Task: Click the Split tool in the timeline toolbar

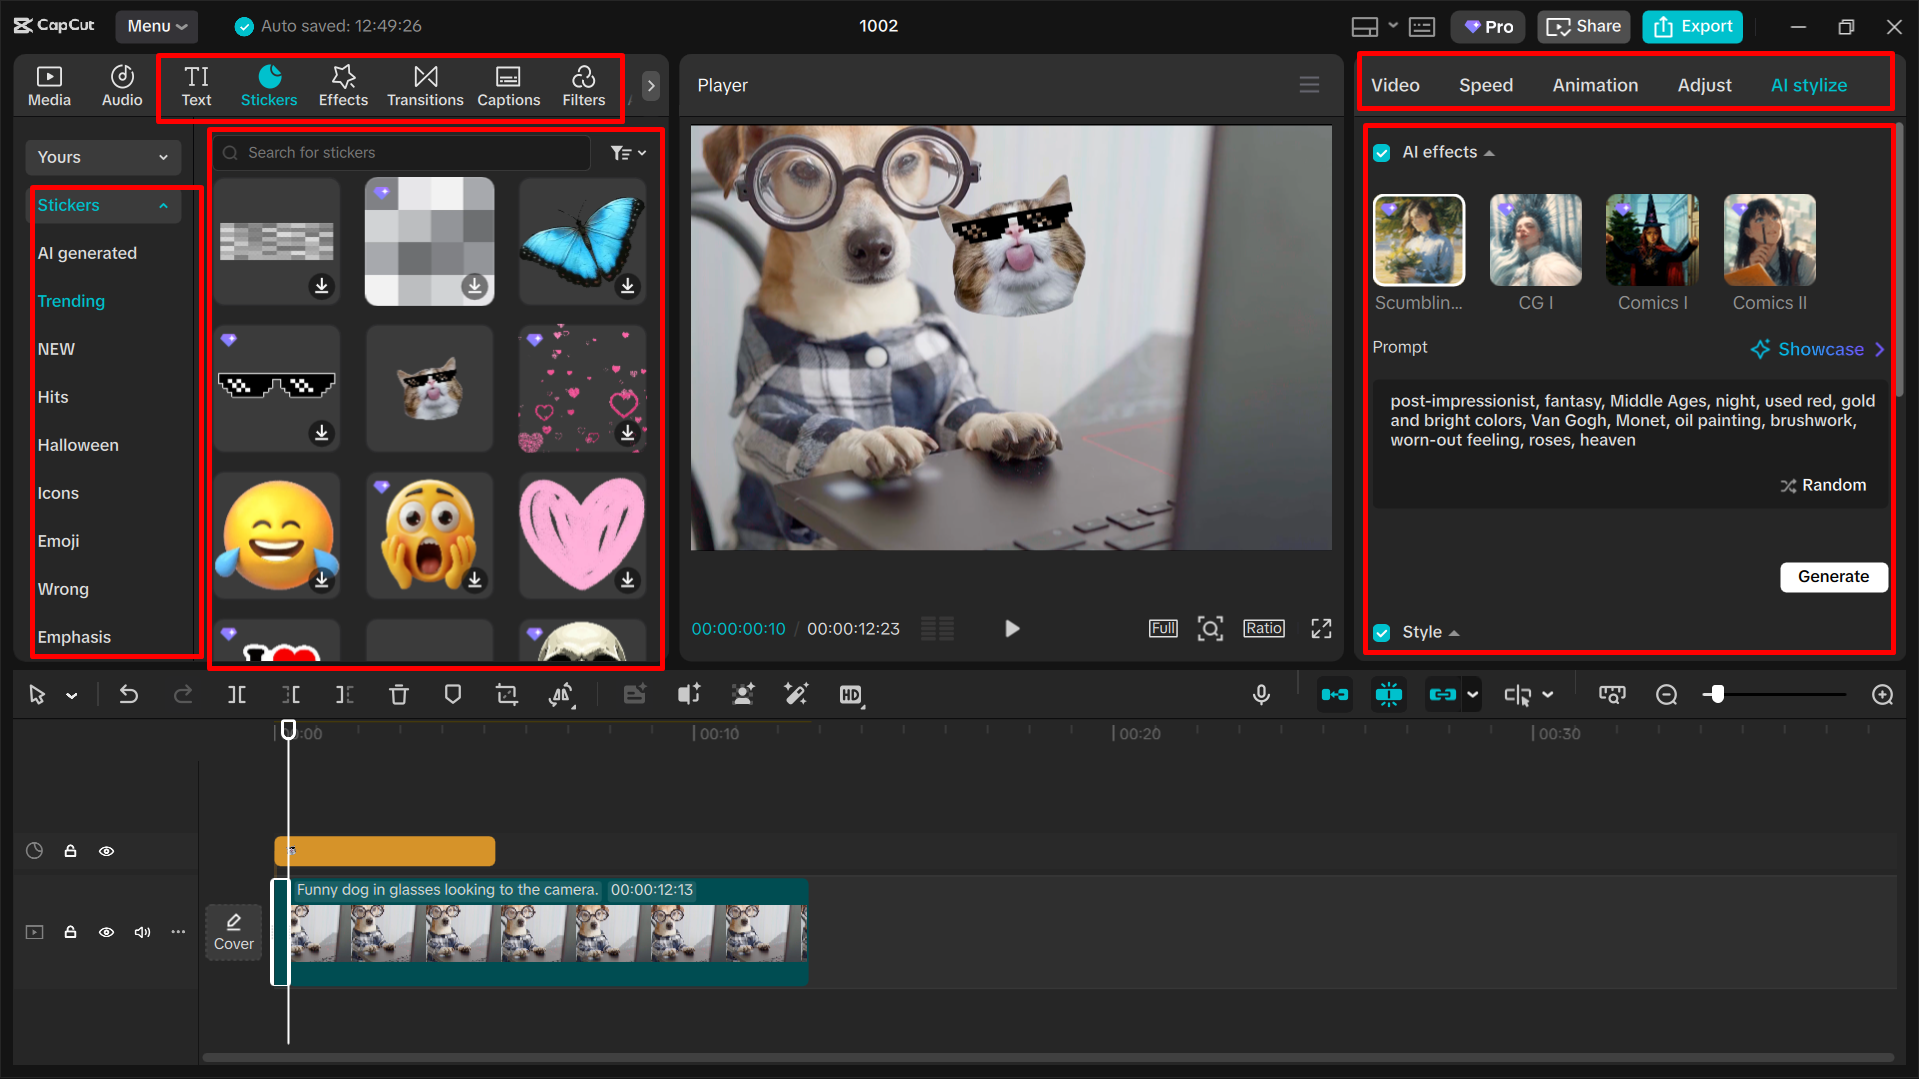Action: click(236, 694)
